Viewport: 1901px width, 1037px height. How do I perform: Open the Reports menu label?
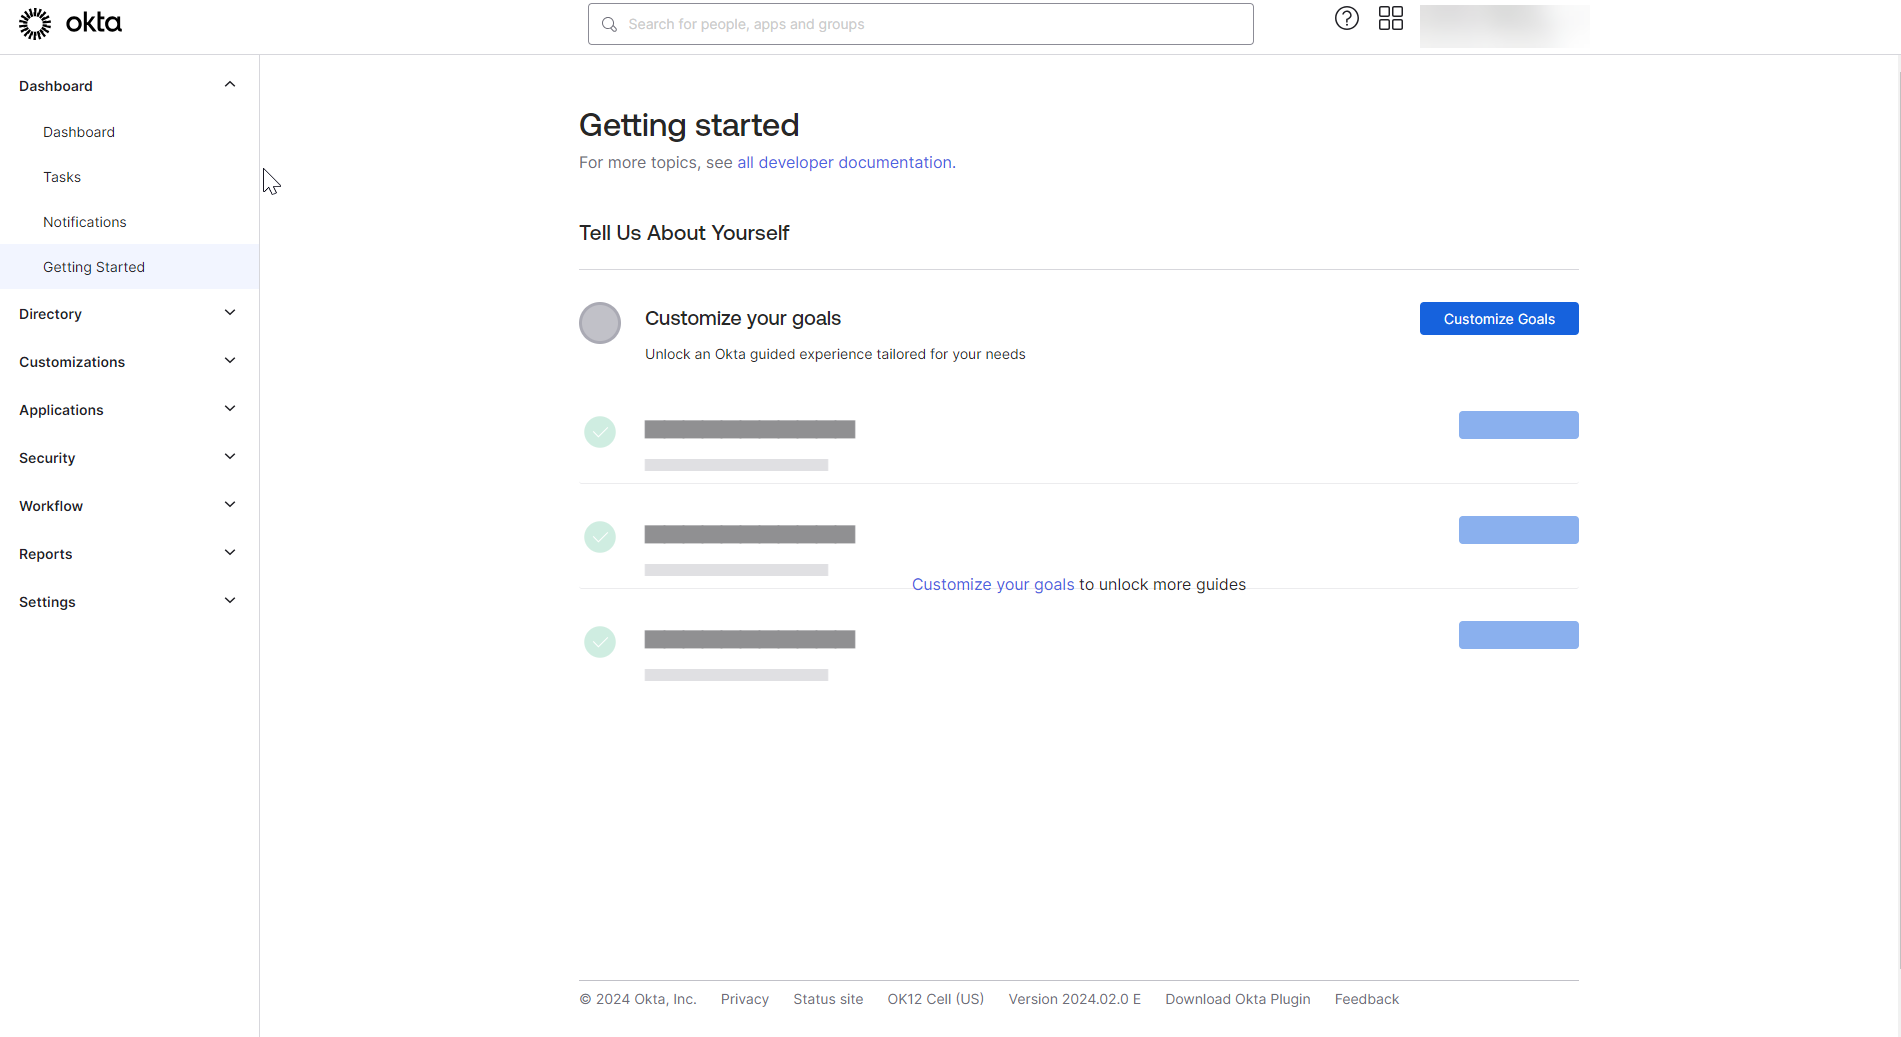click(x=46, y=554)
